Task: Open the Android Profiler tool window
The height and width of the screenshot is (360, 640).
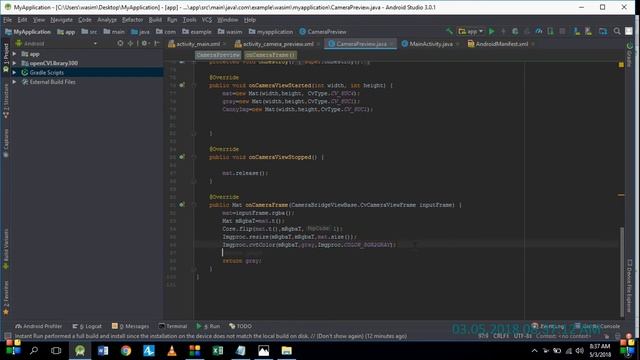Action: coord(39,326)
